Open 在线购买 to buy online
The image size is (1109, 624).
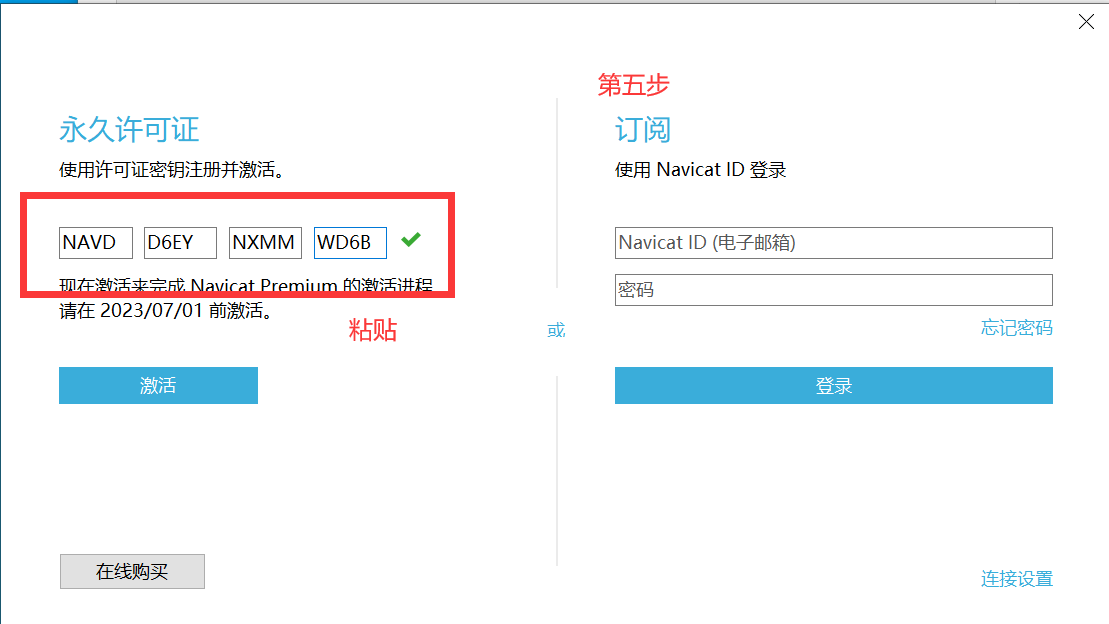point(132,572)
